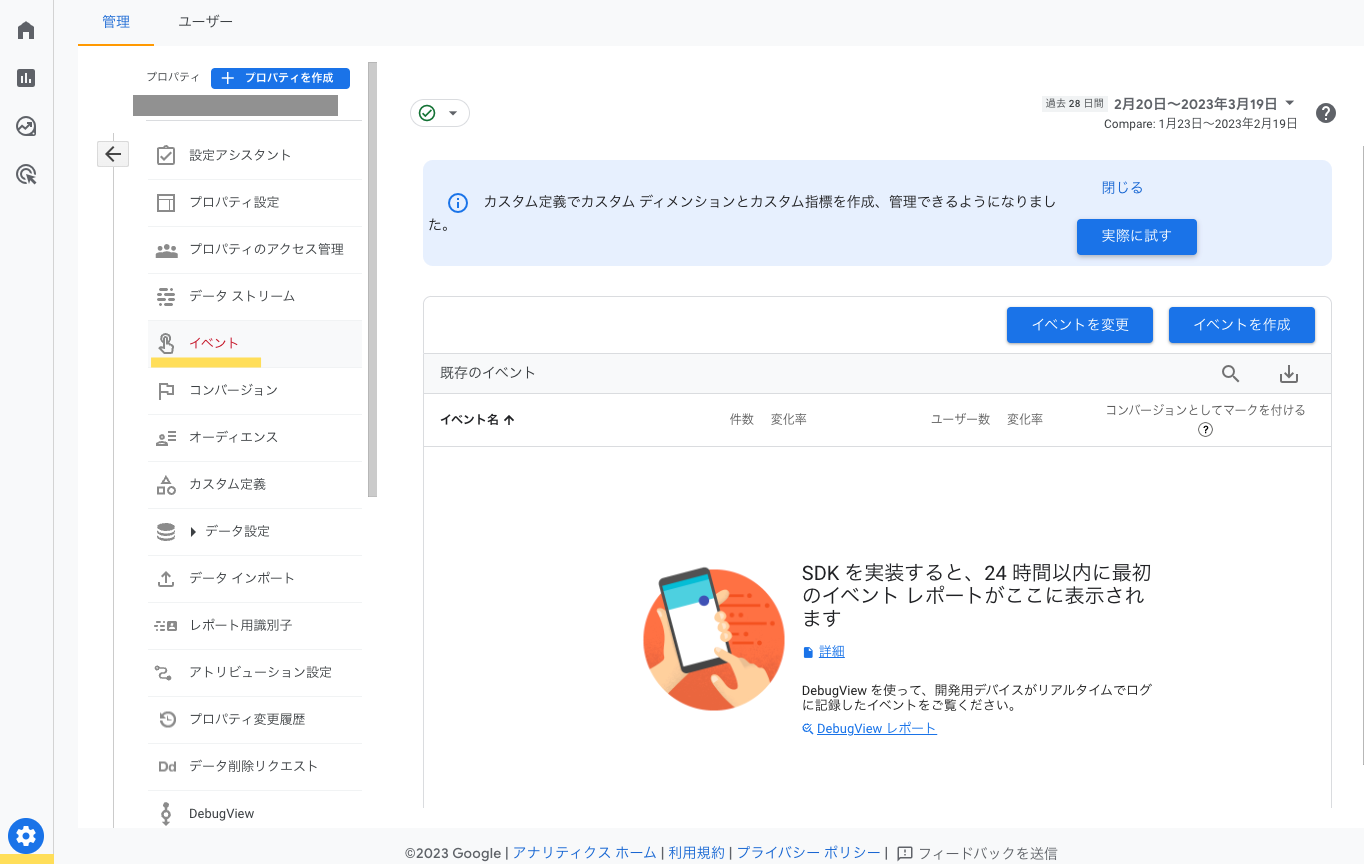Image resolution: width=1364 pixels, height=864 pixels.
Task: Open the green check status dropdown
Action: pos(440,114)
